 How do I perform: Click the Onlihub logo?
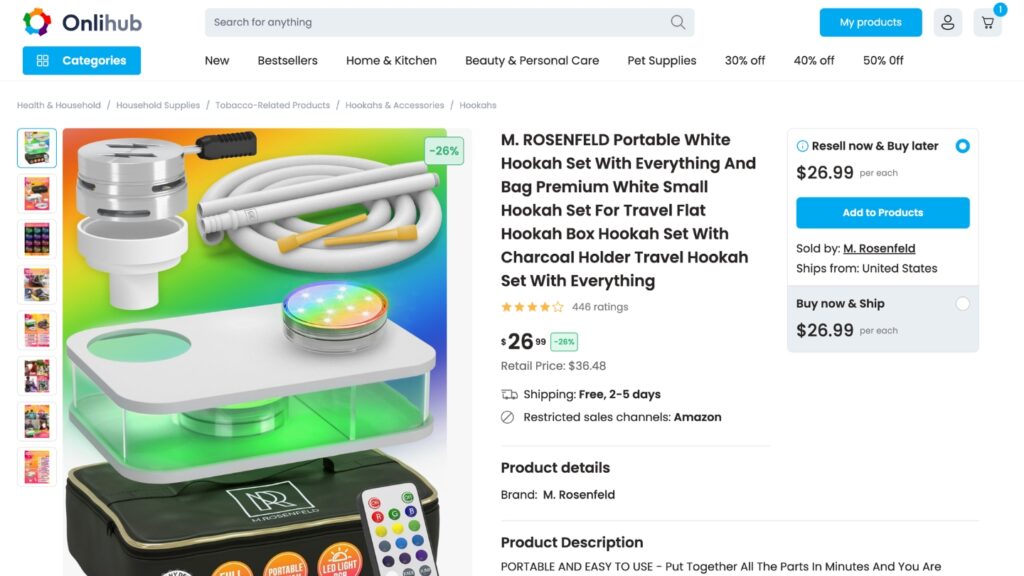pyautogui.click(x=82, y=22)
